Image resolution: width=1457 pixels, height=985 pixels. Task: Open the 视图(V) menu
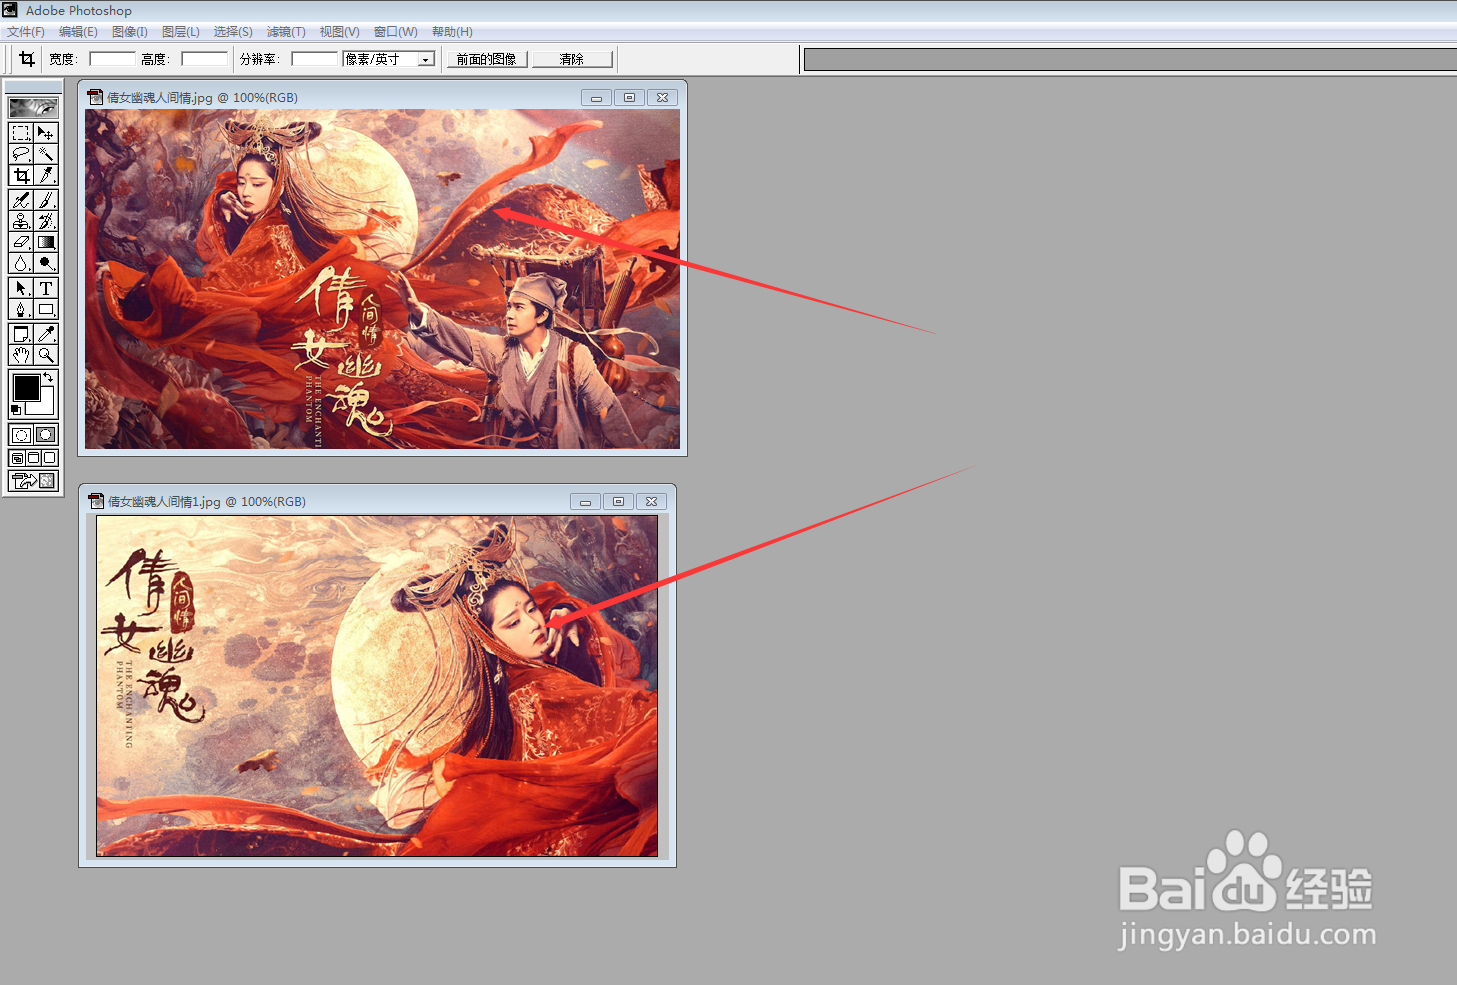(x=340, y=32)
